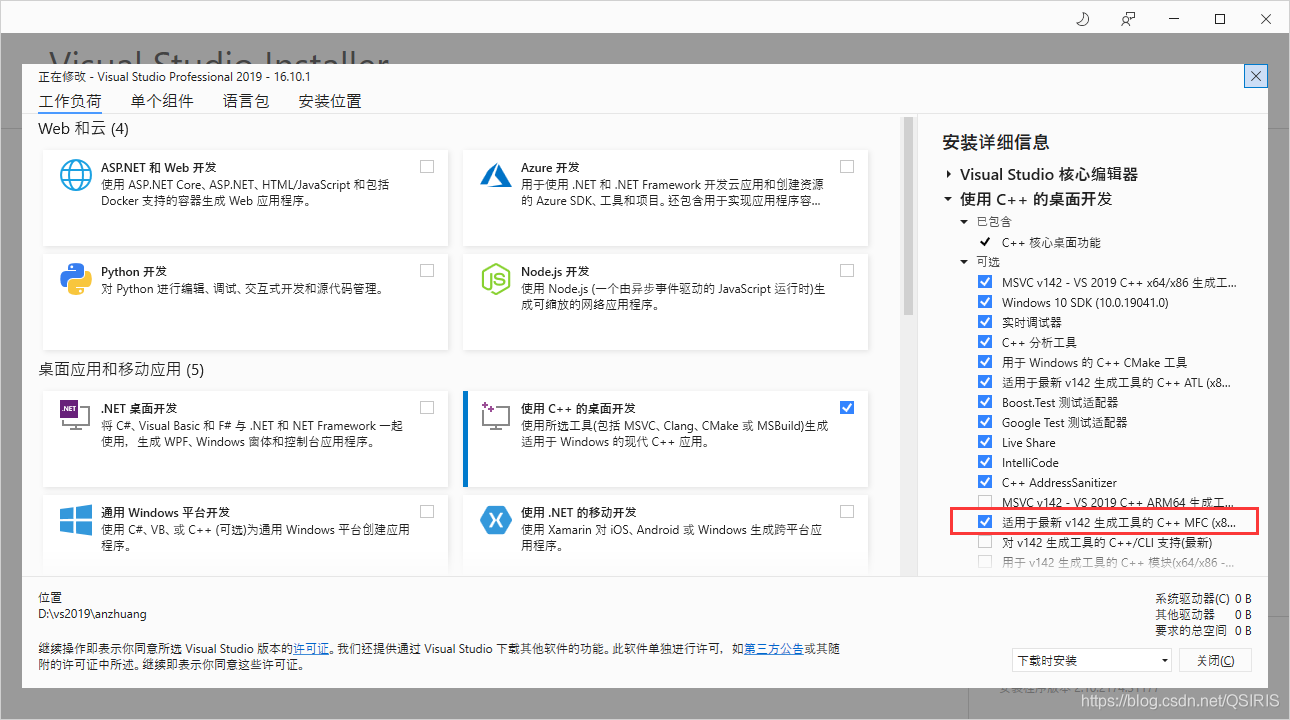Viewport: 1290px width, 720px height.
Task: Check the .NET 桌面开发 workload checkbox
Action: (x=427, y=407)
